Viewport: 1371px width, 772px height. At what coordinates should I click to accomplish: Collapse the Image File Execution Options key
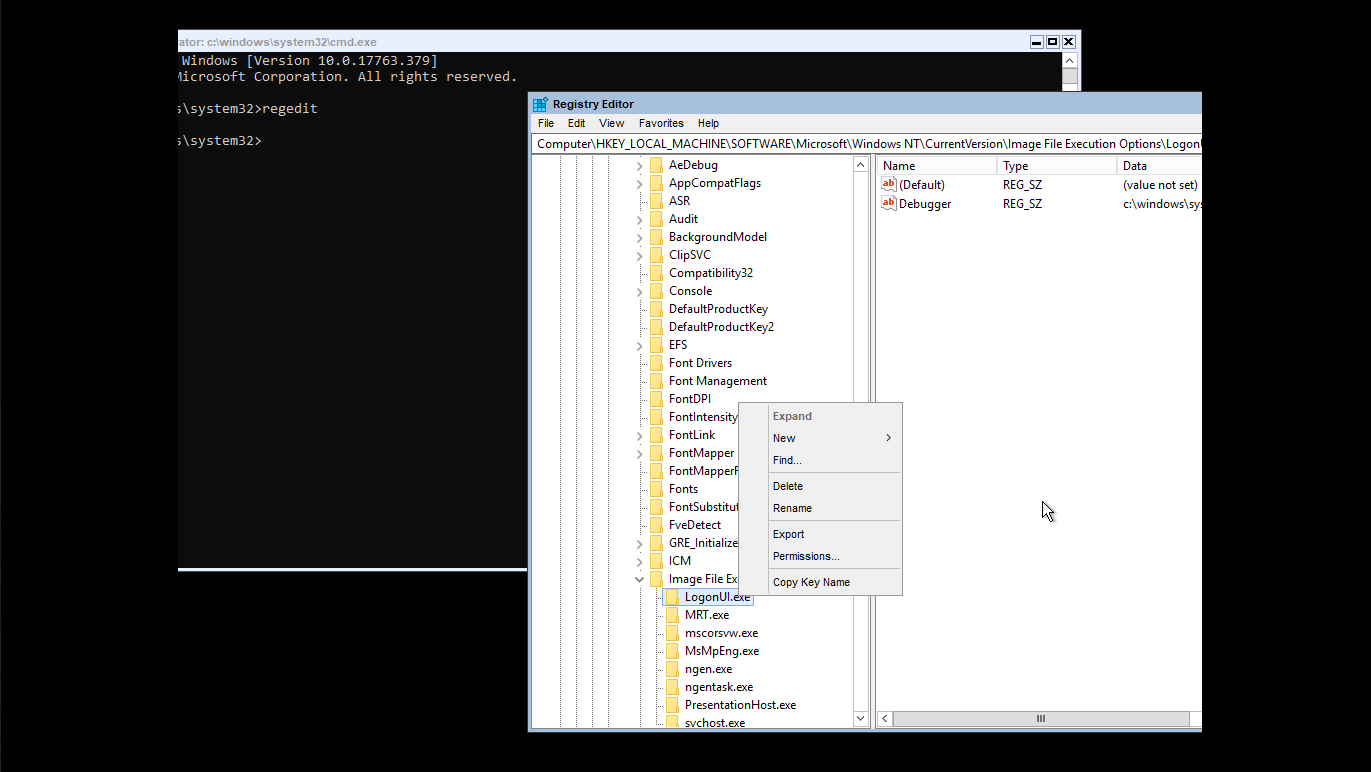640,579
